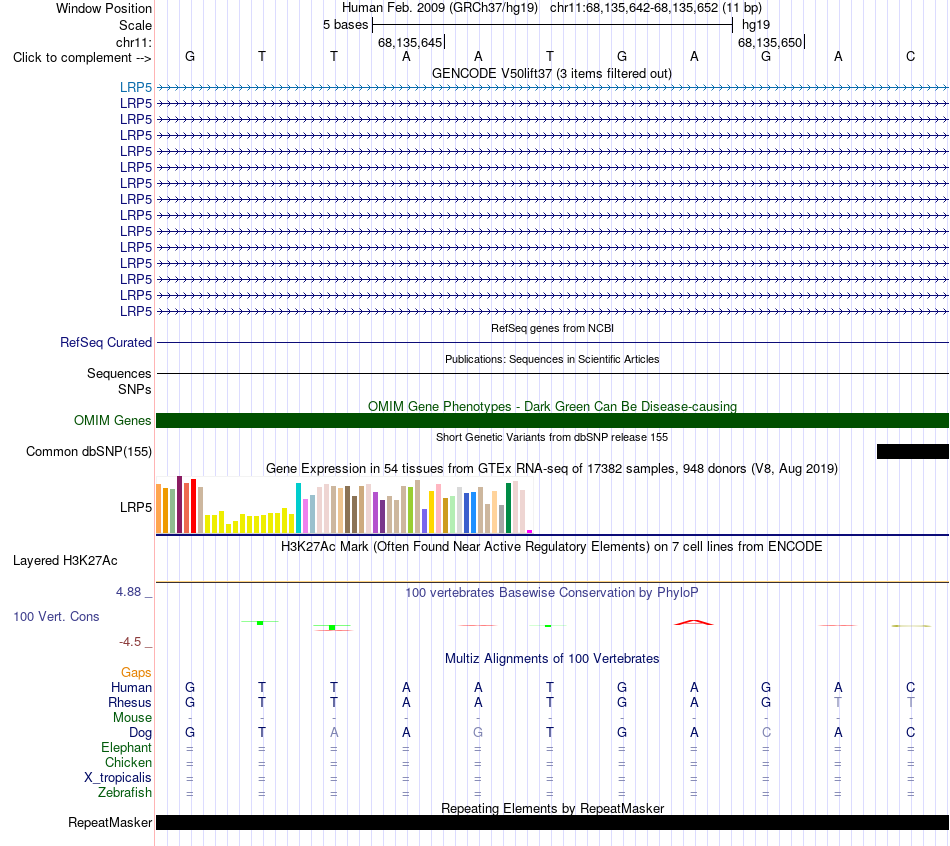
Task: Click the teal bar in the GTEx LRP5 chart
Action: click(x=298, y=508)
